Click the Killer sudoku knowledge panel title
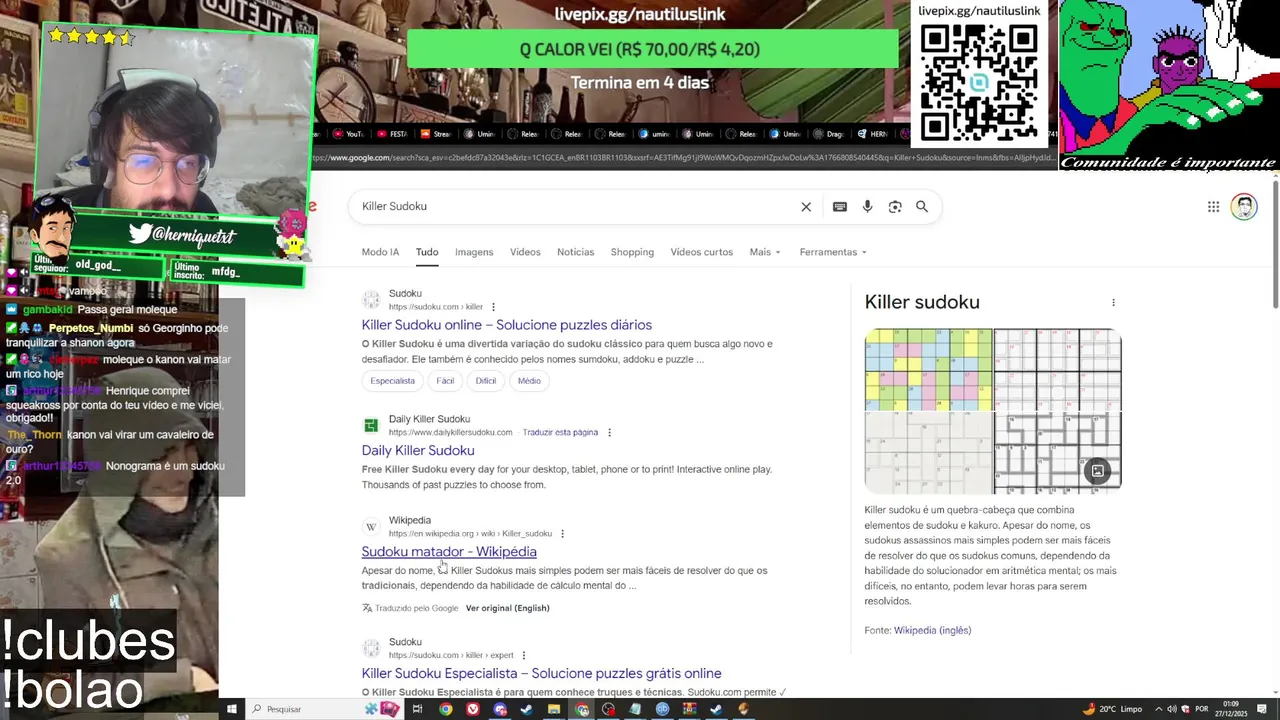 click(x=922, y=302)
